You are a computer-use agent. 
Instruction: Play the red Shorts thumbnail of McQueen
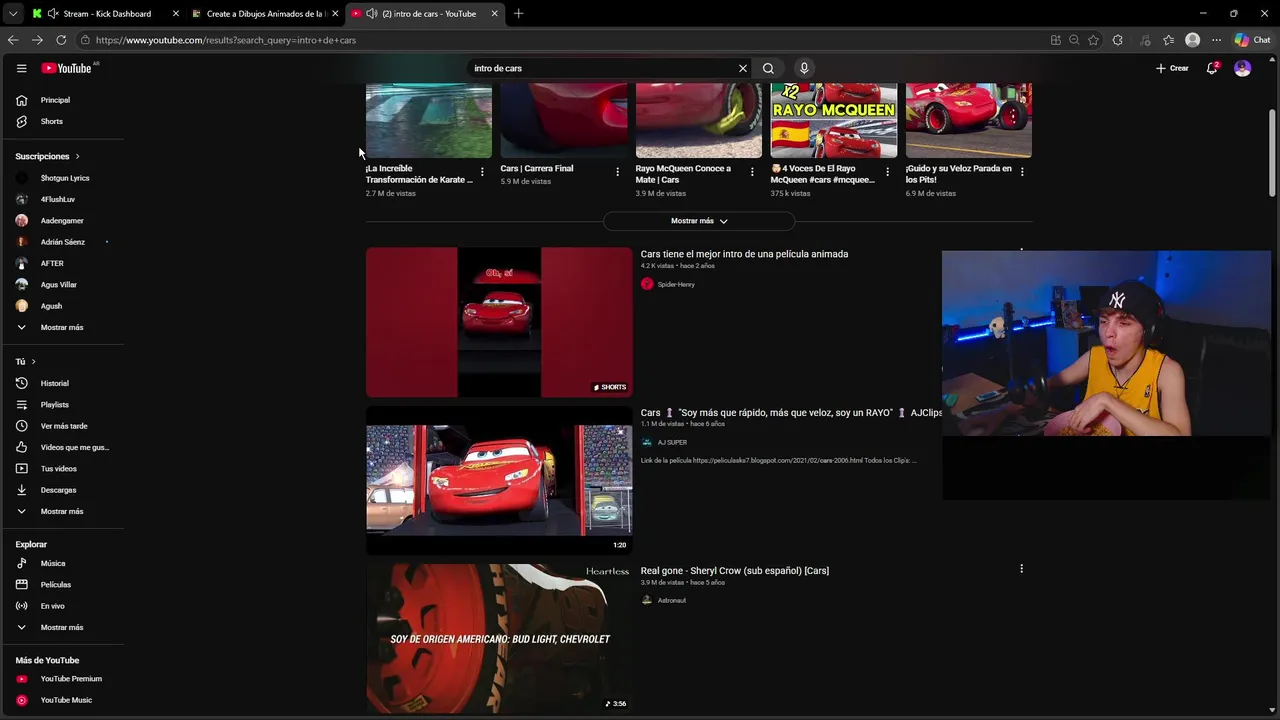tap(499, 322)
